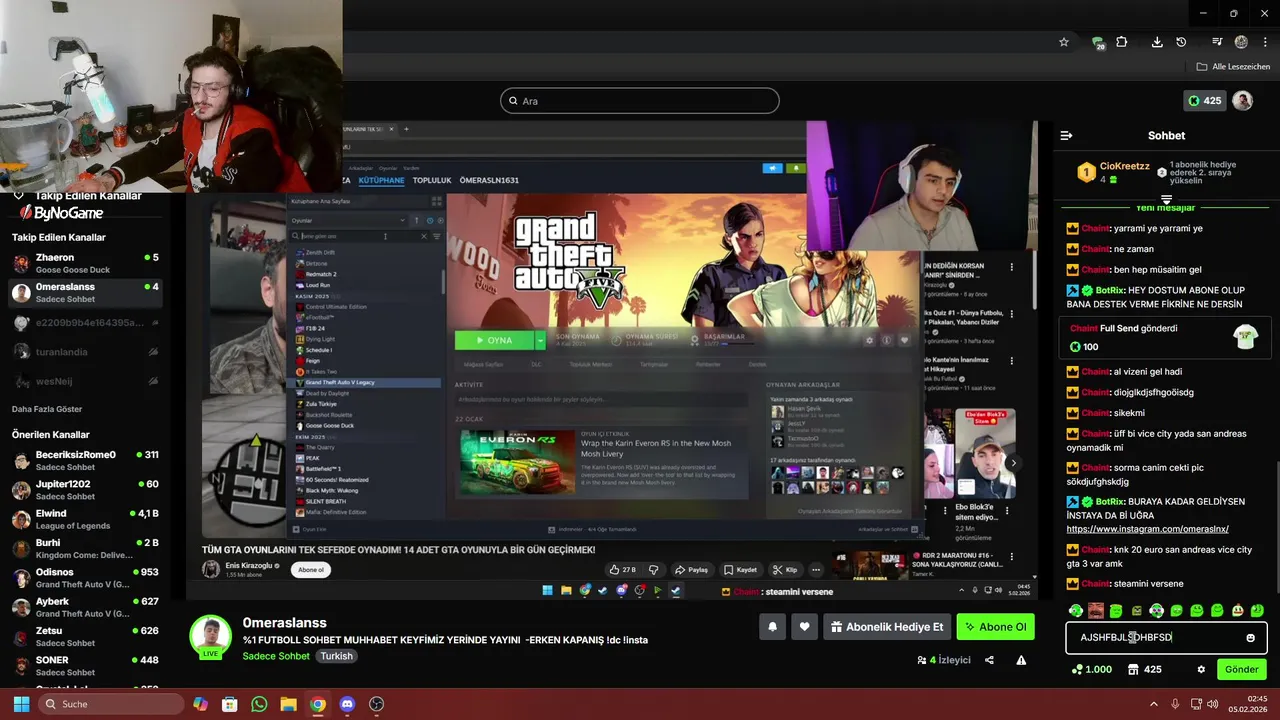The height and width of the screenshot is (720, 1280).
Task: Click the ByNoGame sidebar logo
Action: click(60, 213)
